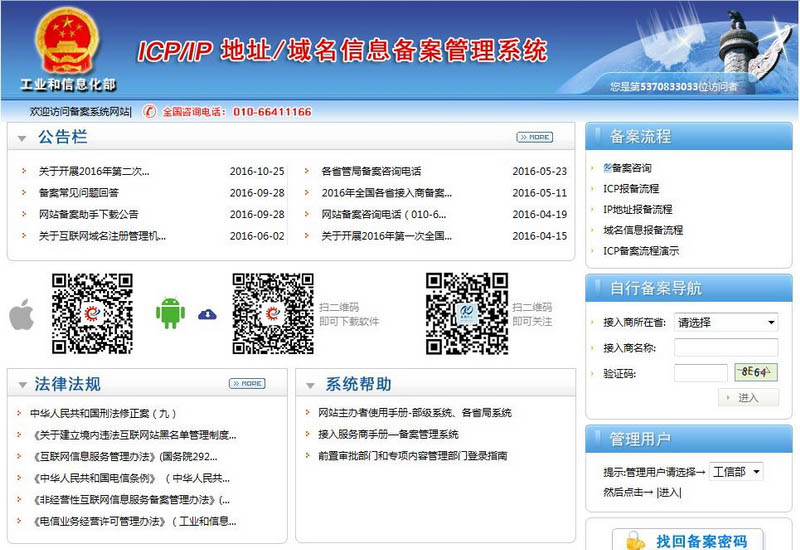Click the 接入商名称 text field
This screenshot has height=550, width=800.
[x=725, y=348]
